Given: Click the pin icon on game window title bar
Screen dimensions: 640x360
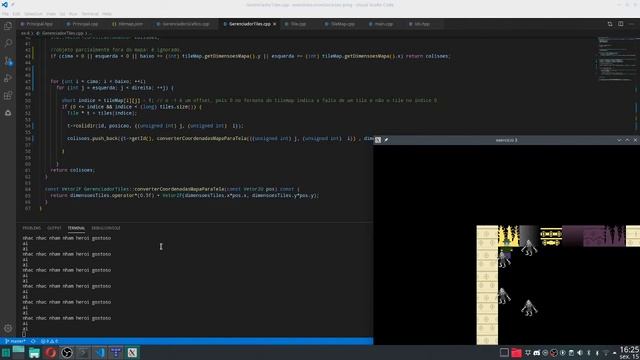Looking at the screenshot, I should click(386, 140).
